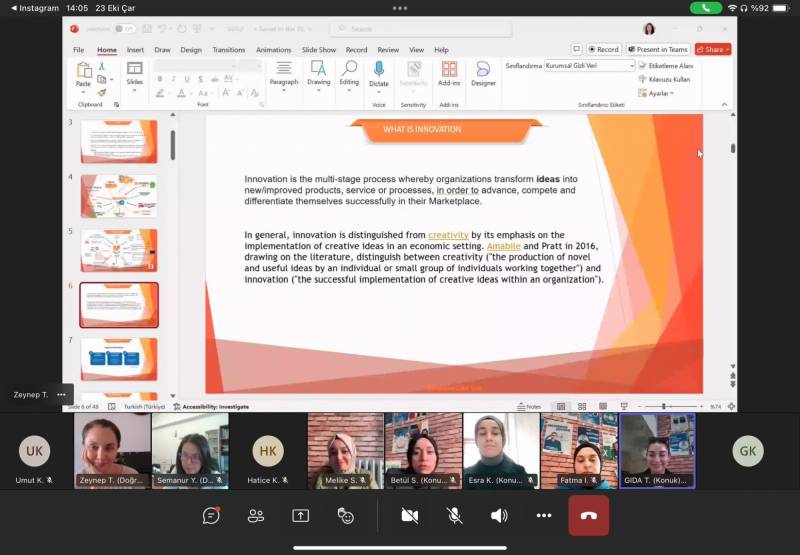
Task: Unmute the microphone in call bar
Action: 454,515
